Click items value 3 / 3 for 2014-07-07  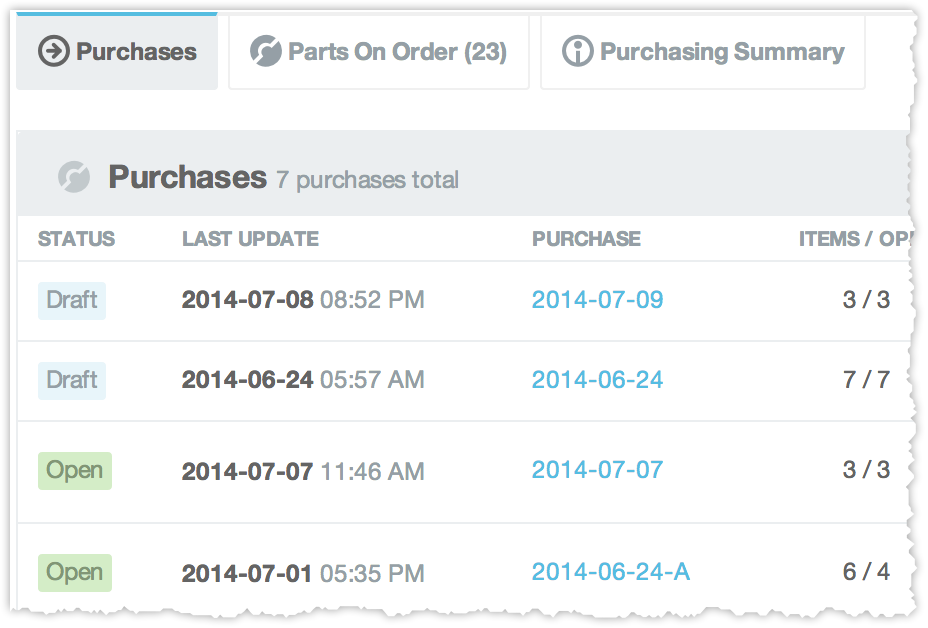866,470
